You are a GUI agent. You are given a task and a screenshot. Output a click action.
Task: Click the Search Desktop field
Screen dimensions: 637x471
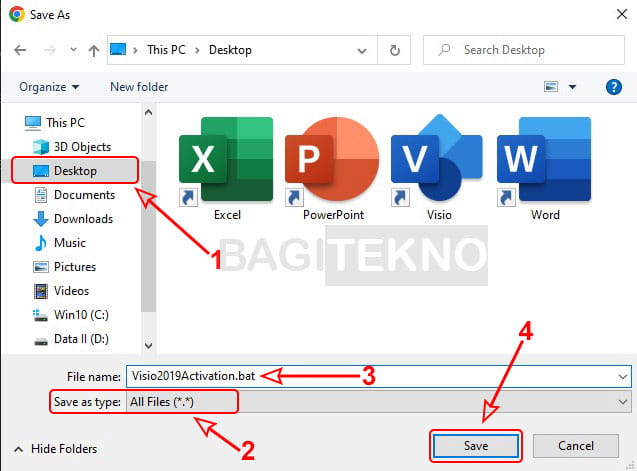coord(524,50)
